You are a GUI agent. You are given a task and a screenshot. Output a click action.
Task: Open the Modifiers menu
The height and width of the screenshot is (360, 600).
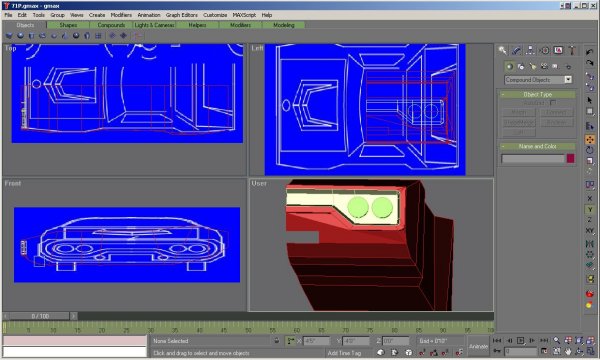click(x=121, y=15)
